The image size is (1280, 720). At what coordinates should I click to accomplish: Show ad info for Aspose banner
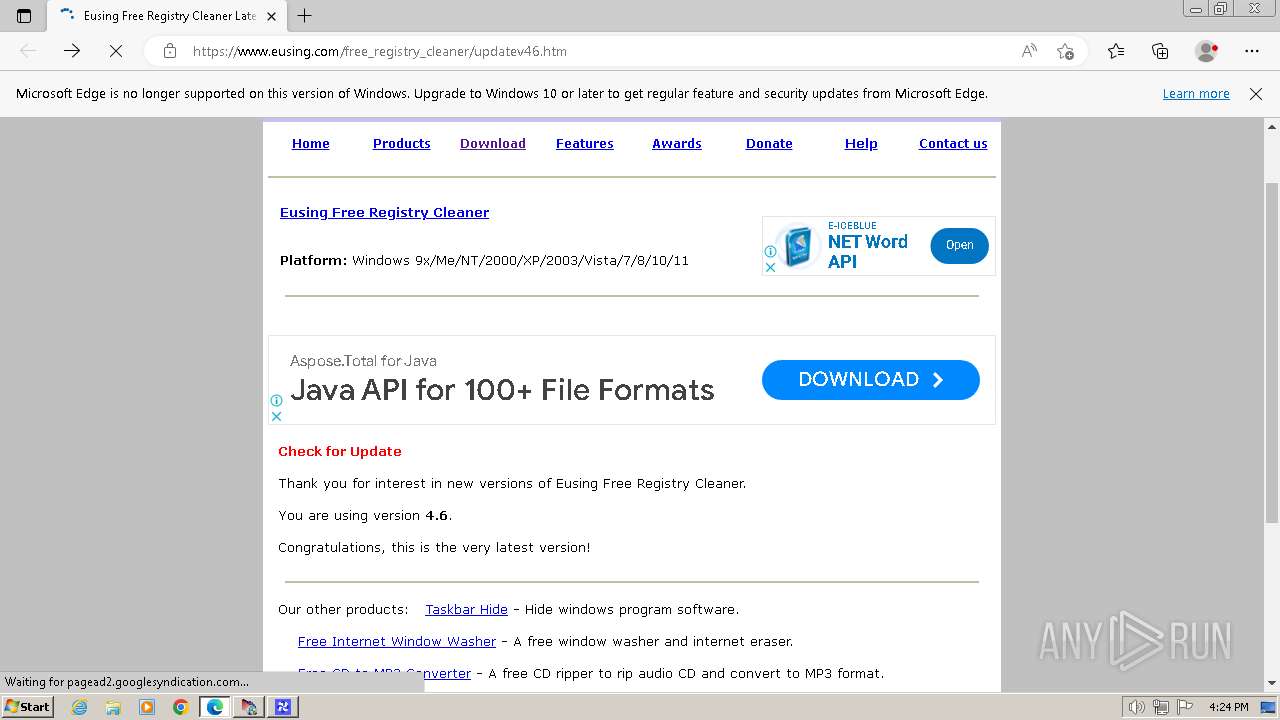click(276, 400)
